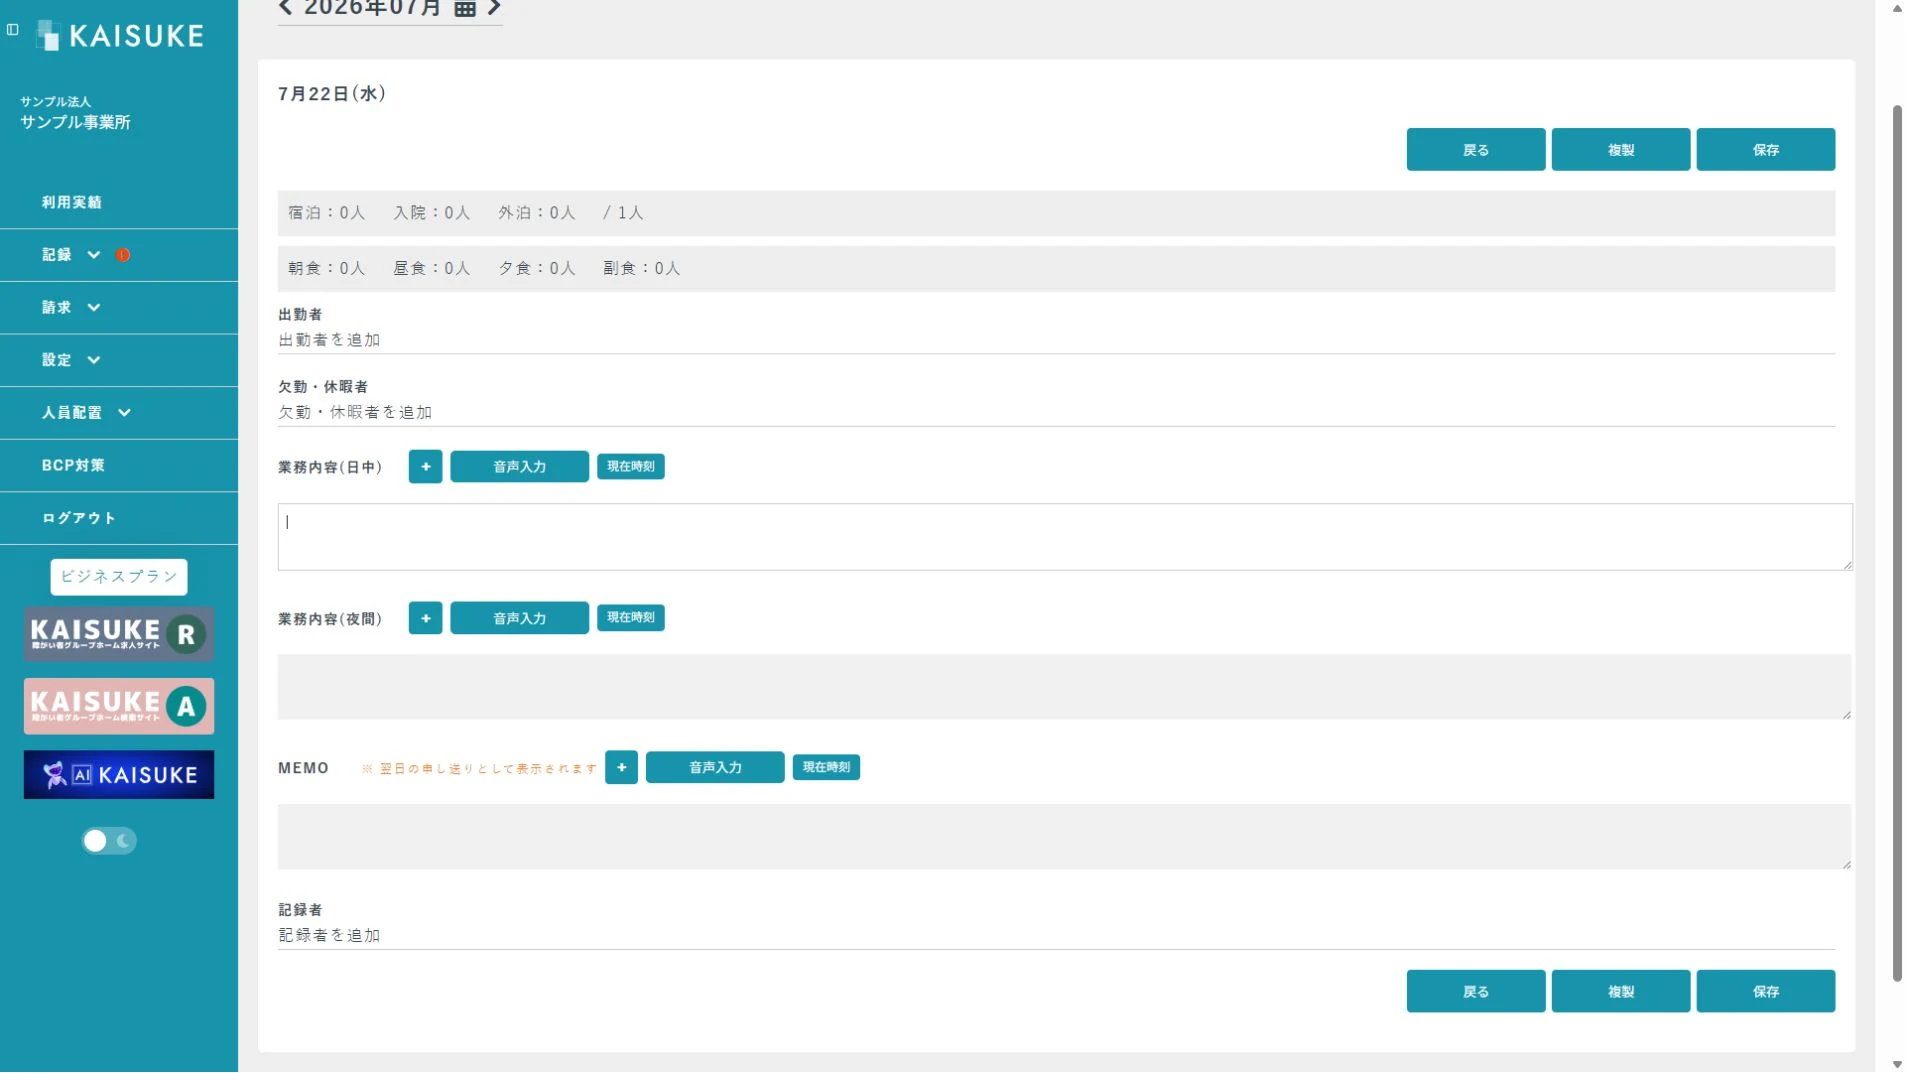The width and height of the screenshot is (1920, 1080).
Task: Click top 複製 button
Action: [x=1621, y=150]
